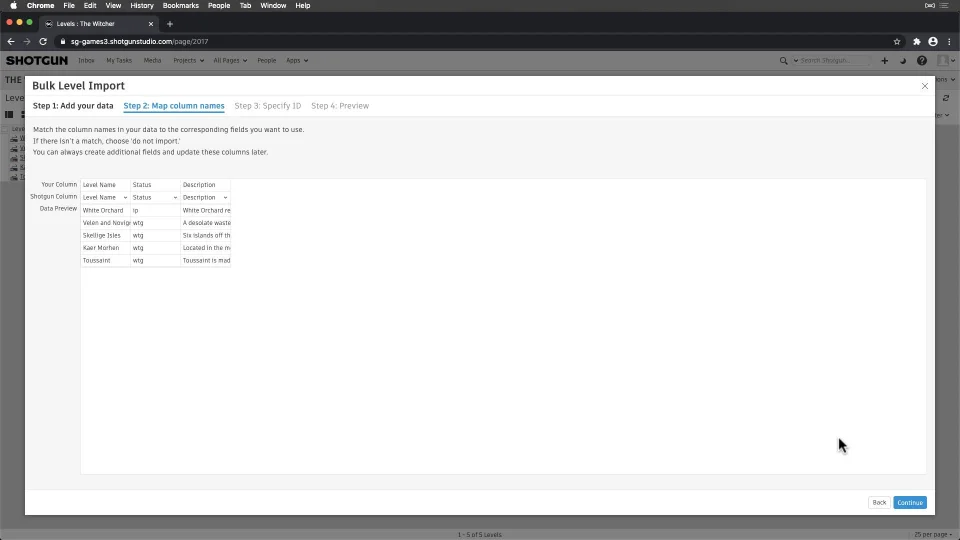This screenshot has width=960, height=540.
Task: Open the Media page
Action: click(x=152, y=61)
